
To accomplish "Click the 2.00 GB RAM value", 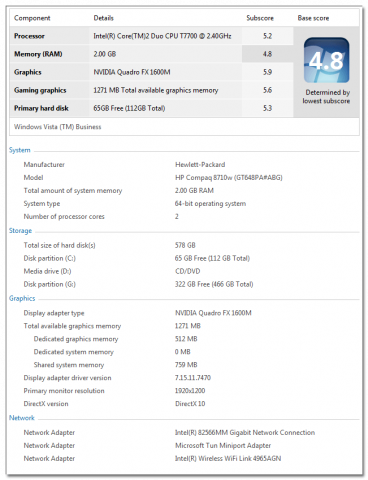I will click(x=194, y=190).
